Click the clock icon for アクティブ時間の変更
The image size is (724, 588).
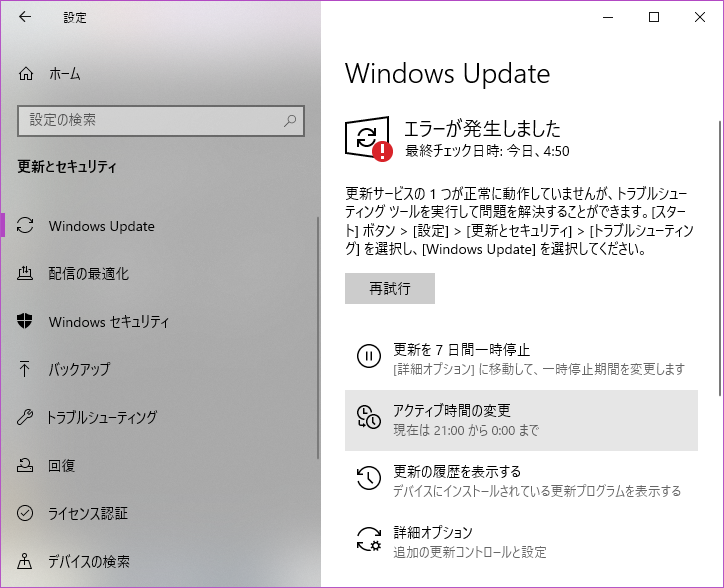tap(368, 417)
